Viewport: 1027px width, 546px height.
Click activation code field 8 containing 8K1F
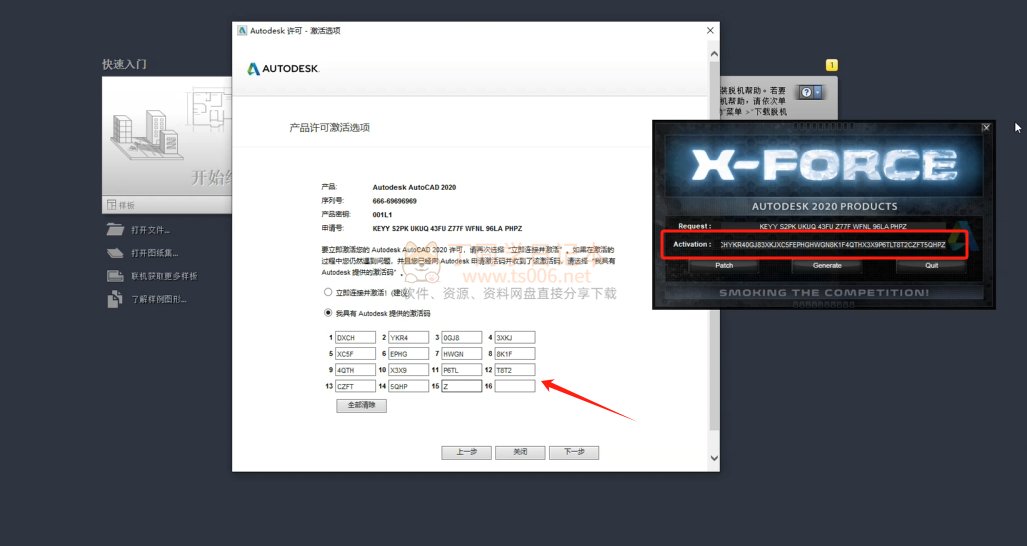pyautogui.click(x=515, y=354)
